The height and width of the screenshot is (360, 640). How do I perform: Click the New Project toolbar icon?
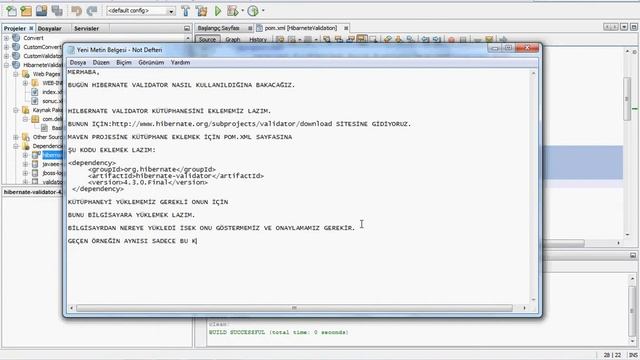pos(26,11)
